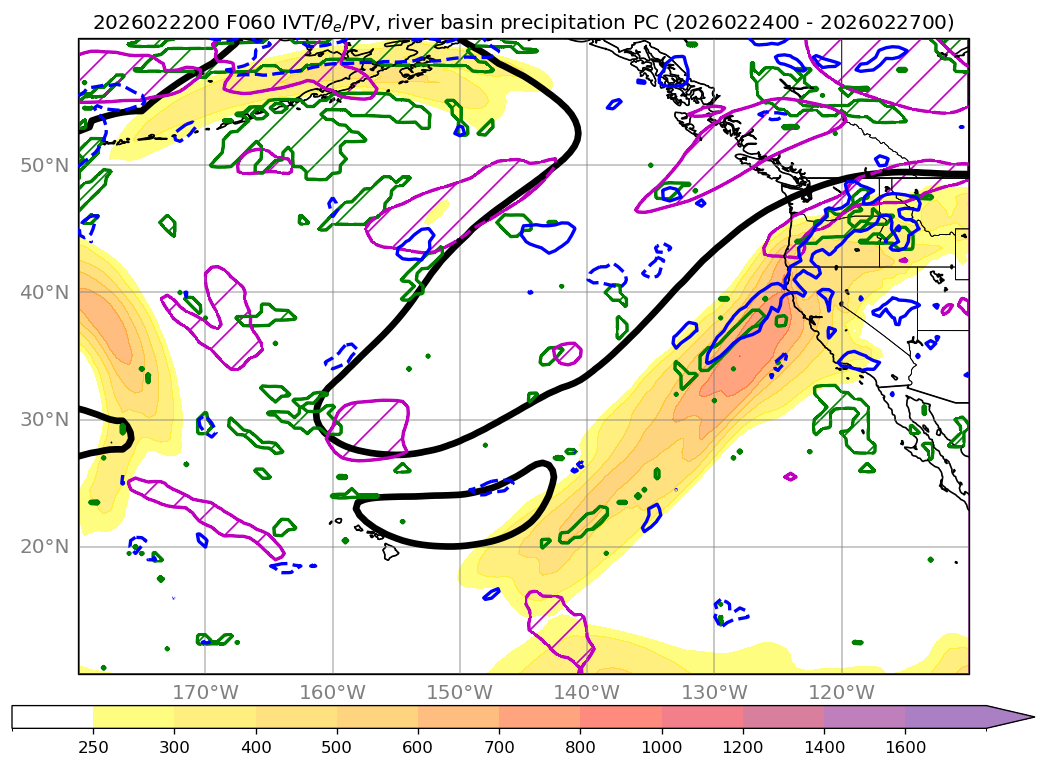The height and width of the screenshot is (767, 1047).
Task: Click the plot title text at top
Action: (x=523, y=22)
